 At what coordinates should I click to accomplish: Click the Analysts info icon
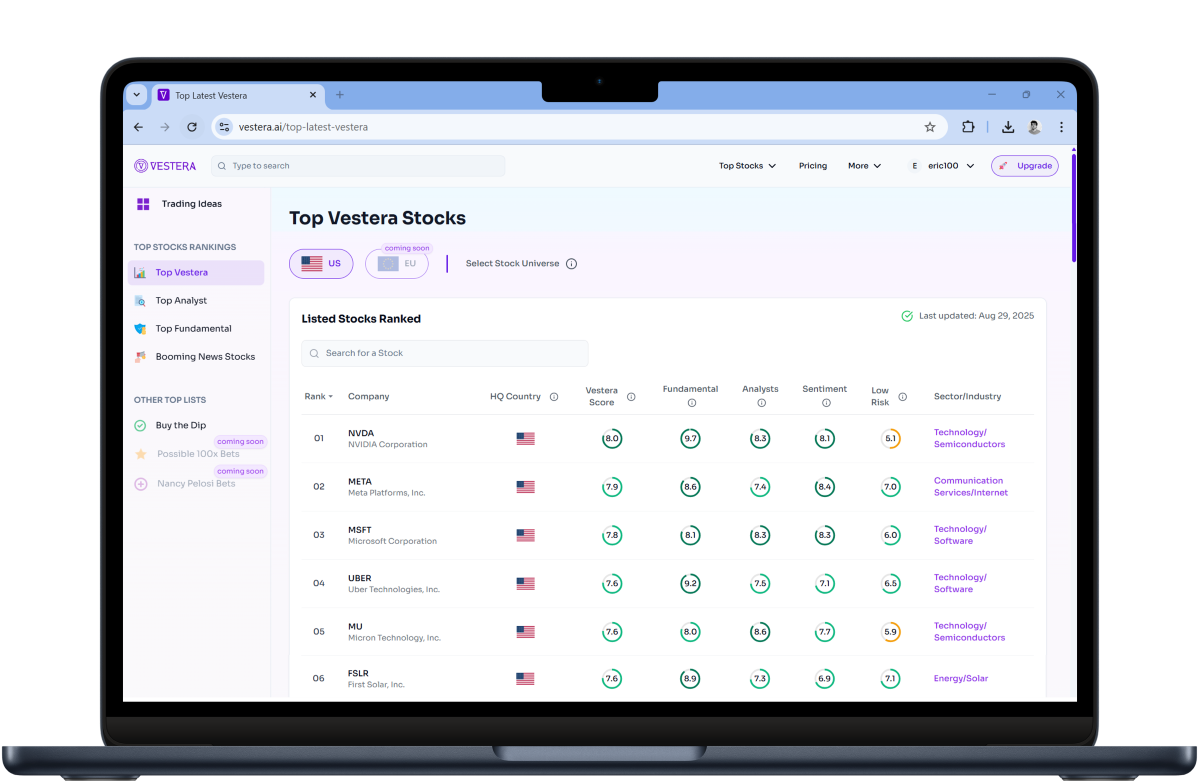[x=761, y=403]
